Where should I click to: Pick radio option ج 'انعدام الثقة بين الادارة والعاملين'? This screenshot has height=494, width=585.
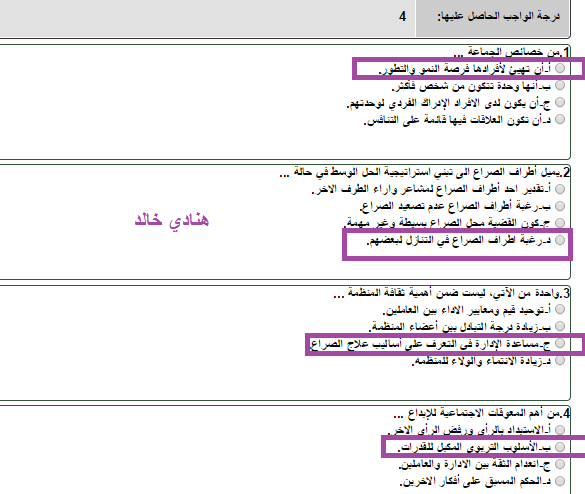point(560,464)
